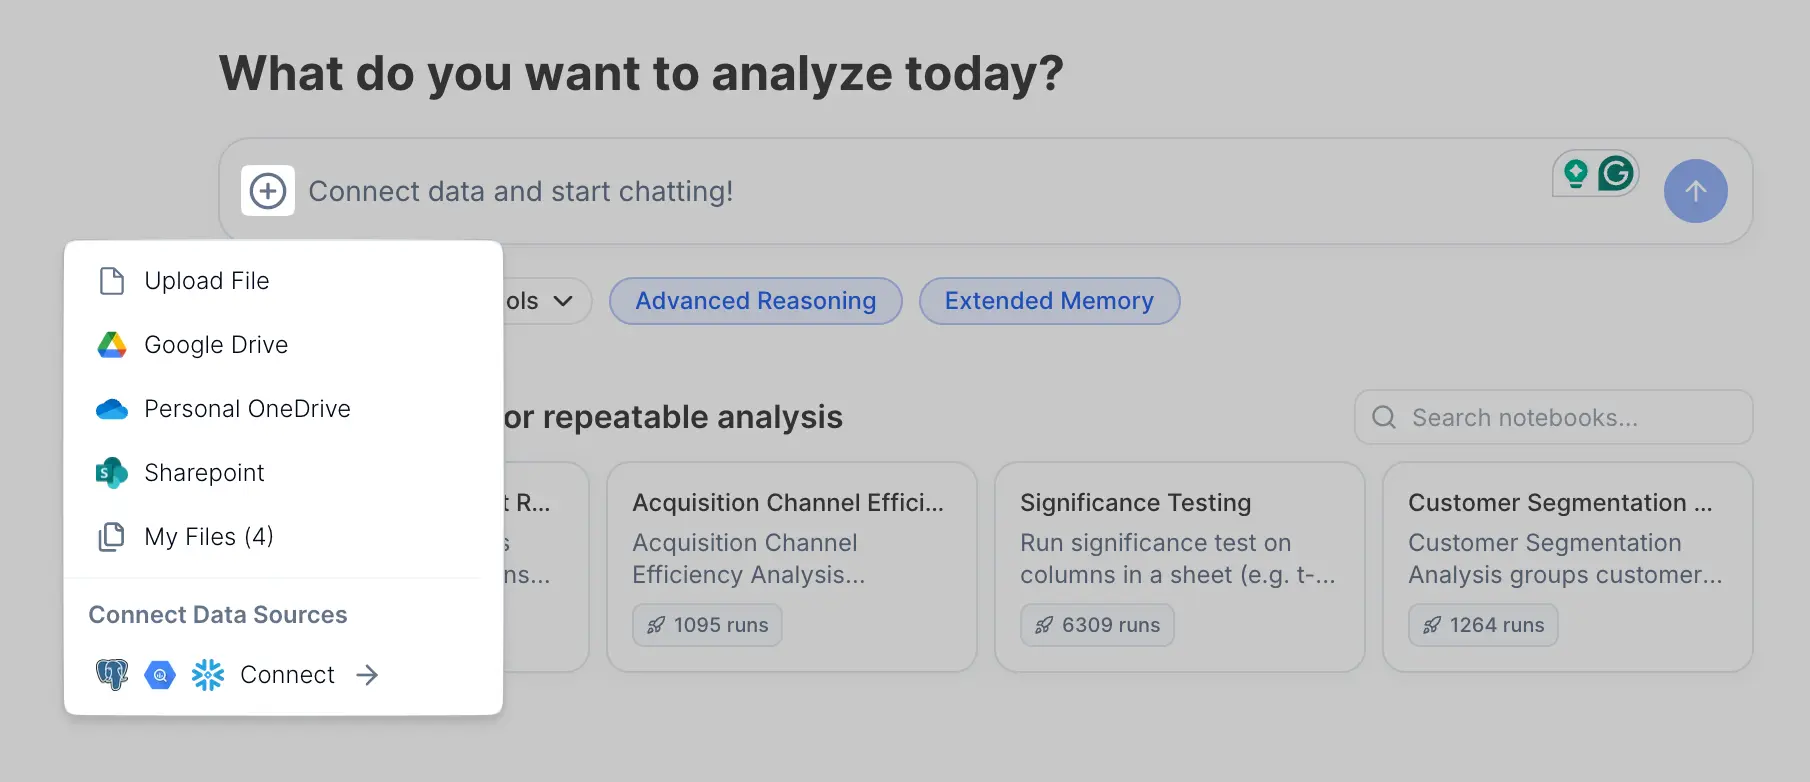Toggle the Advanced Reasoning option

point(755,301)
